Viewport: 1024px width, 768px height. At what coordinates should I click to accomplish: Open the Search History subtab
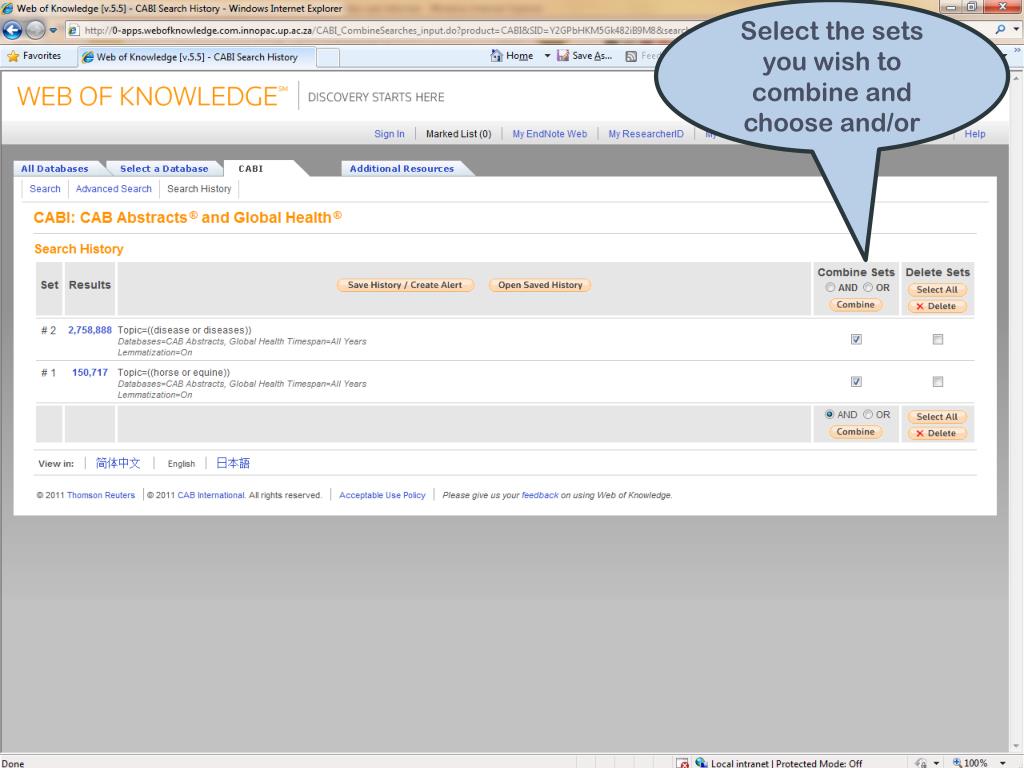199,189
